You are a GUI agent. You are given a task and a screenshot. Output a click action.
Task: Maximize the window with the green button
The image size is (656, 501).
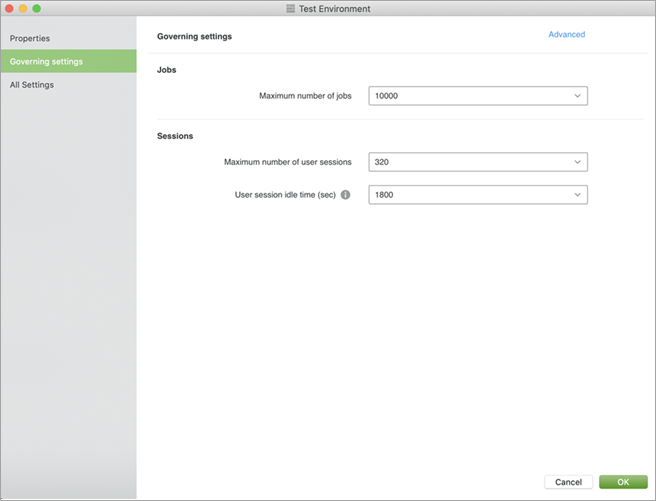[37, 8]
